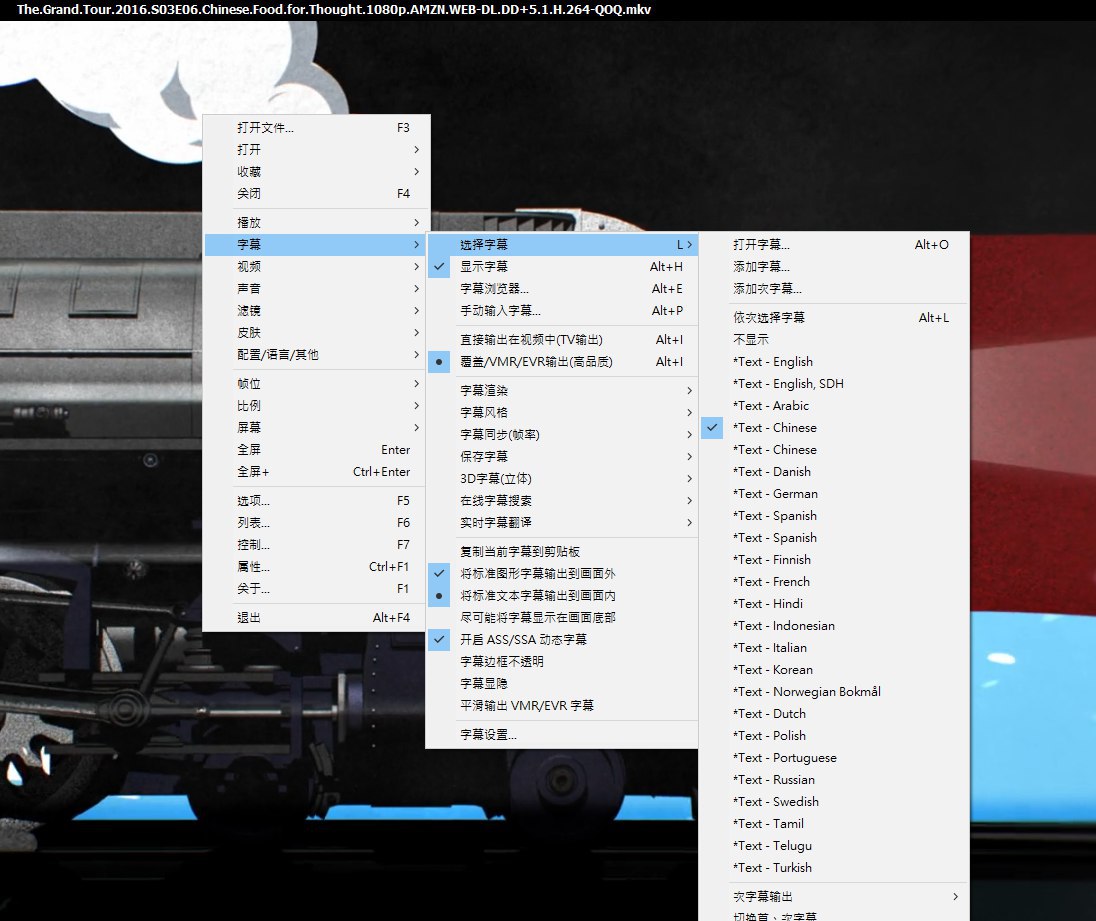1096x921 pixels.
Task: Toggle 将标准图形字幕输出到画面外 option
Action: click(x=537, y=574)
